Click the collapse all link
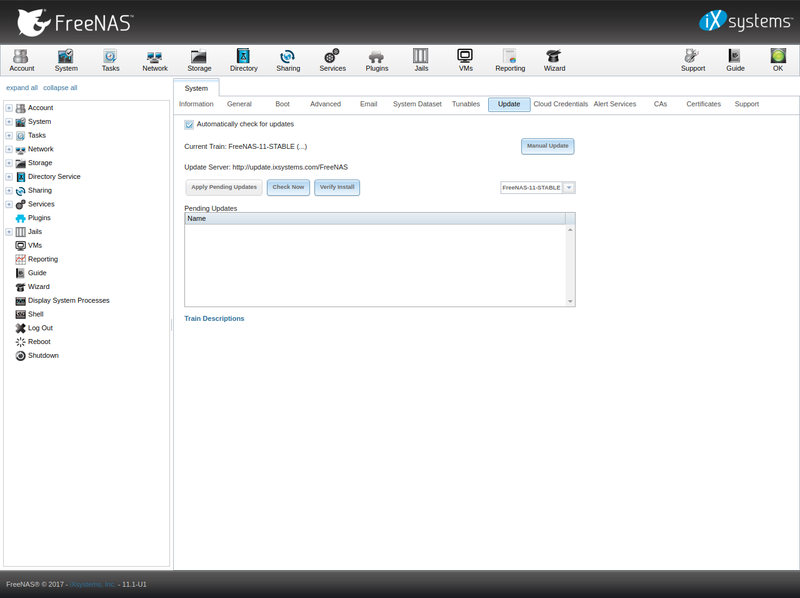Viewport: 800px width, 598px height. [x=60, y=88]
